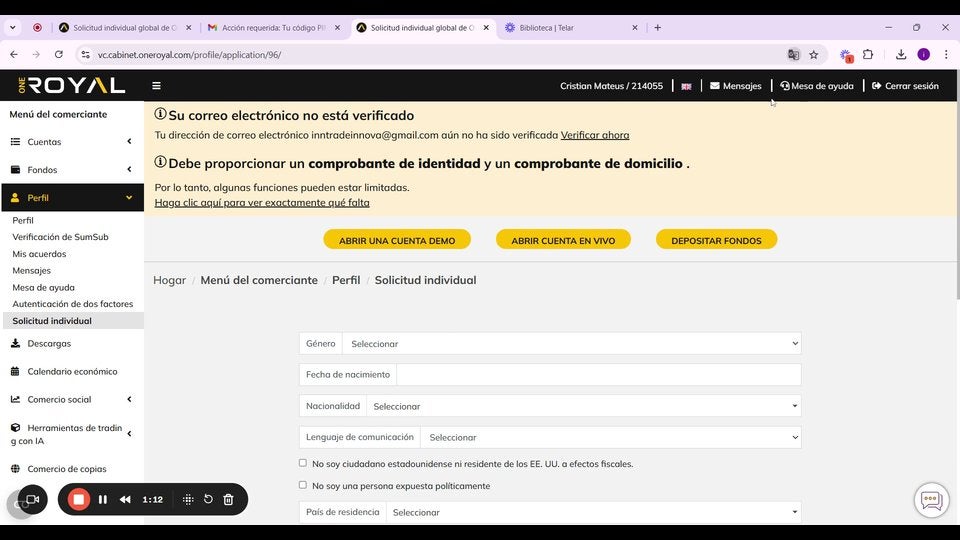960x540 pixels.
Task: Open the Nacionalidad dropdown
Action: coord(583,406)
